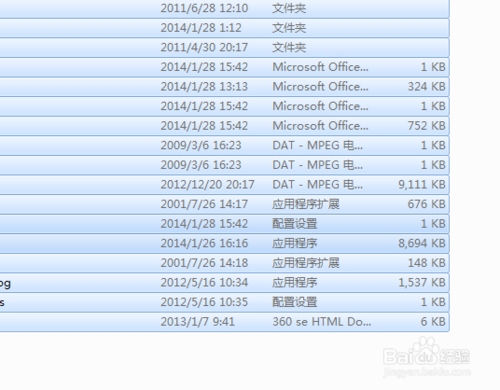Select the date 2011/6/28 12:10
This screenshot has width=500, height=390.
point(204,8)
